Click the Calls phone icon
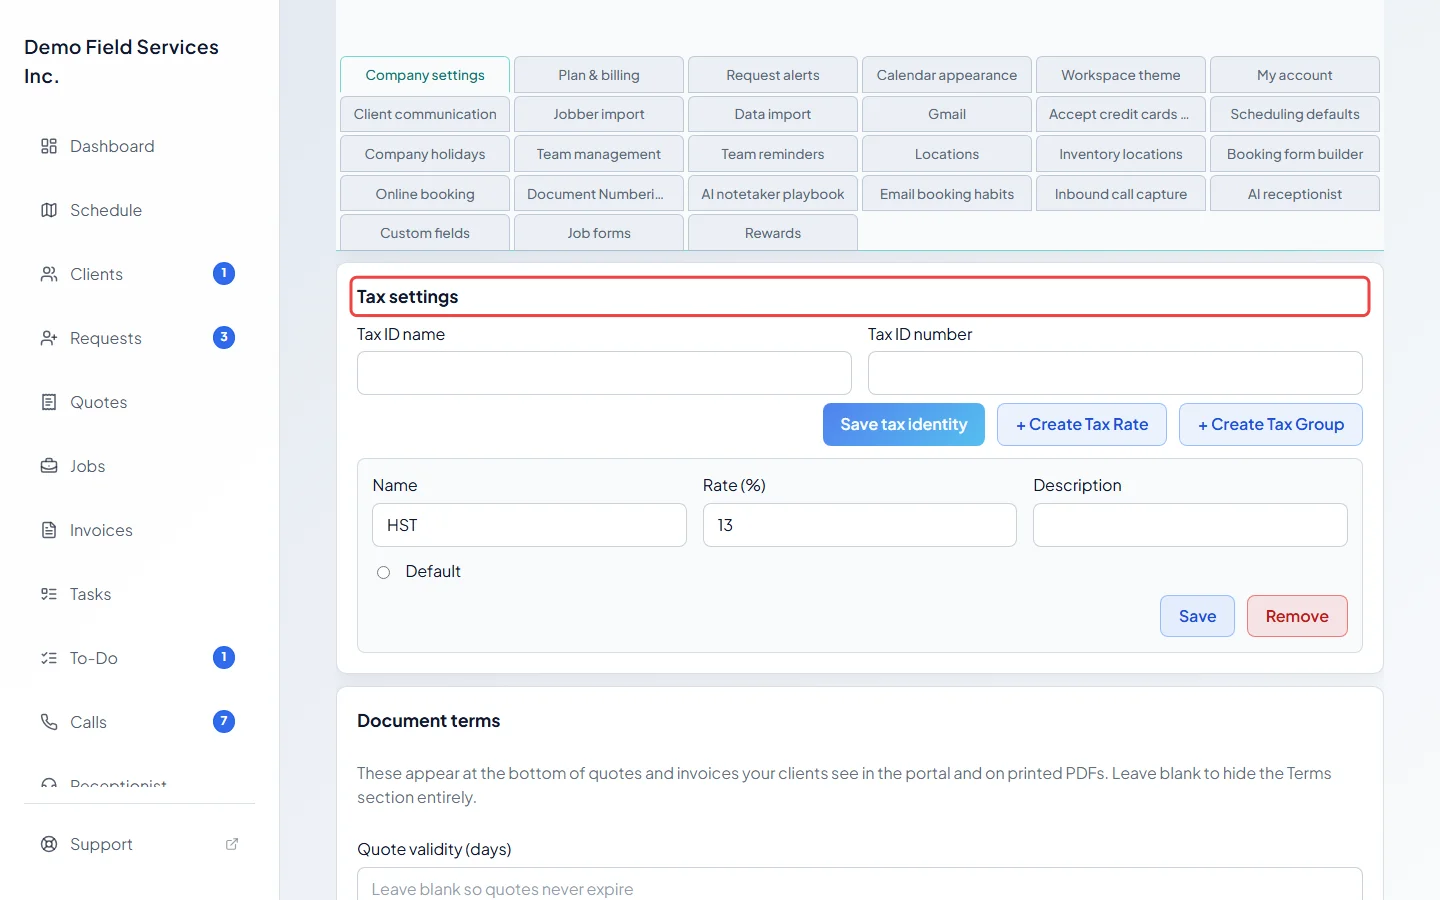This screenshot has width=1440, height=900. (49, 722)
